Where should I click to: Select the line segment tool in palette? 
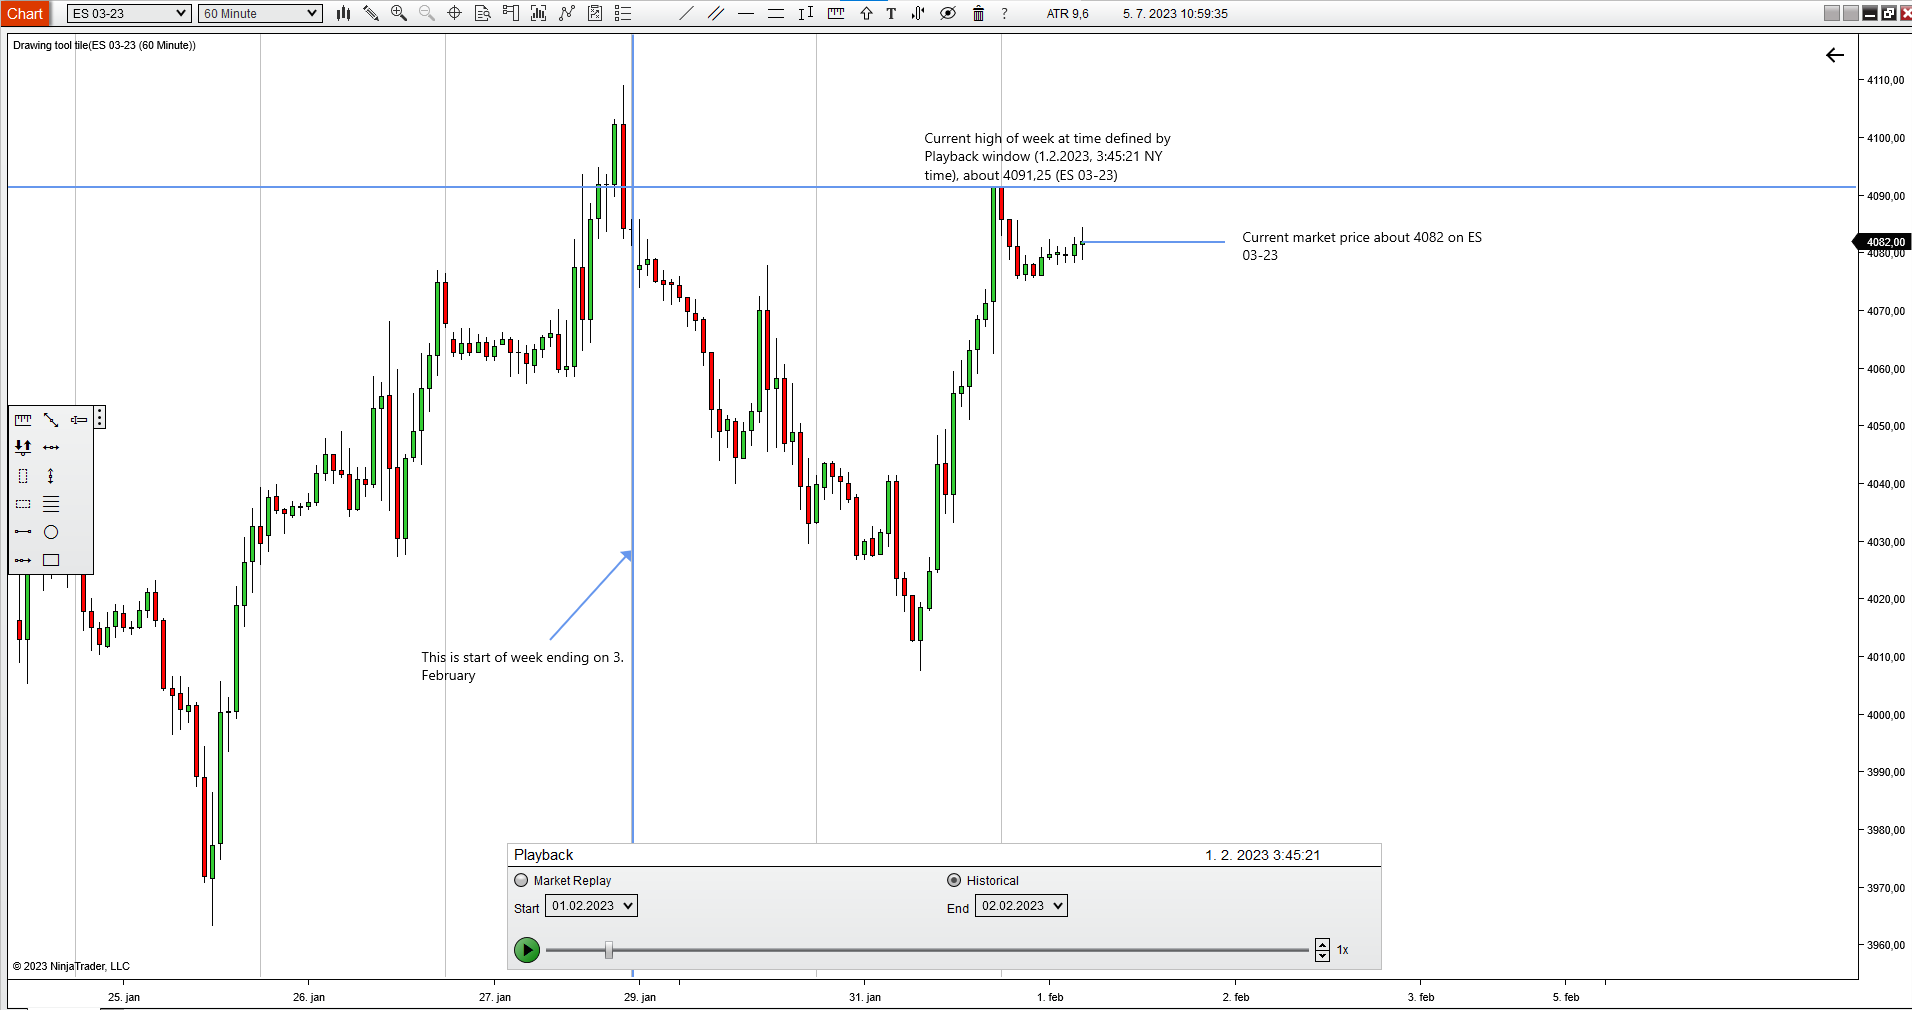point(23,532)
